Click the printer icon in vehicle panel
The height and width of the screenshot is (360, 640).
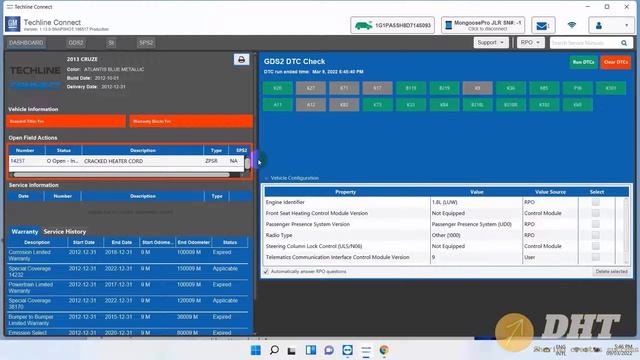point(241,60)
